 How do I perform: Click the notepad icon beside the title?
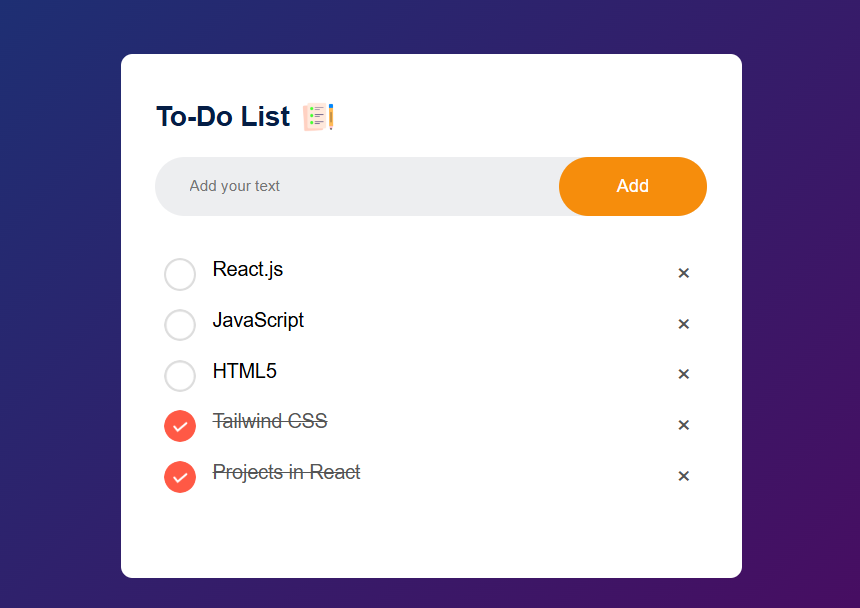[317, 117]
